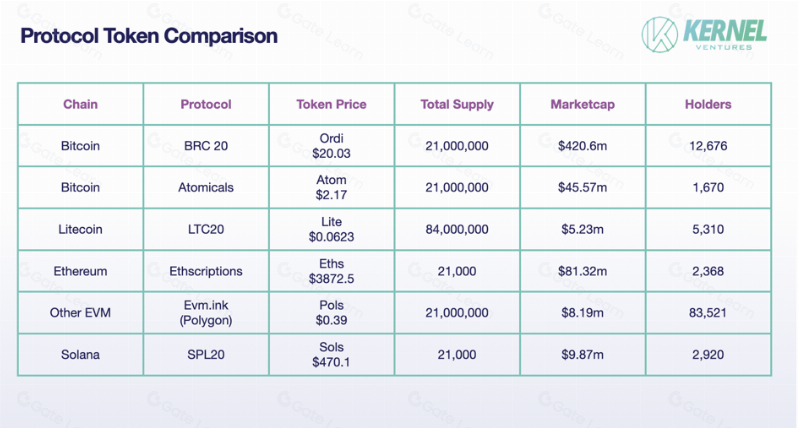Select the 83,521 holders cell
Screen dimensions: 798x428
pyautogui.click(x=708, y=313)
